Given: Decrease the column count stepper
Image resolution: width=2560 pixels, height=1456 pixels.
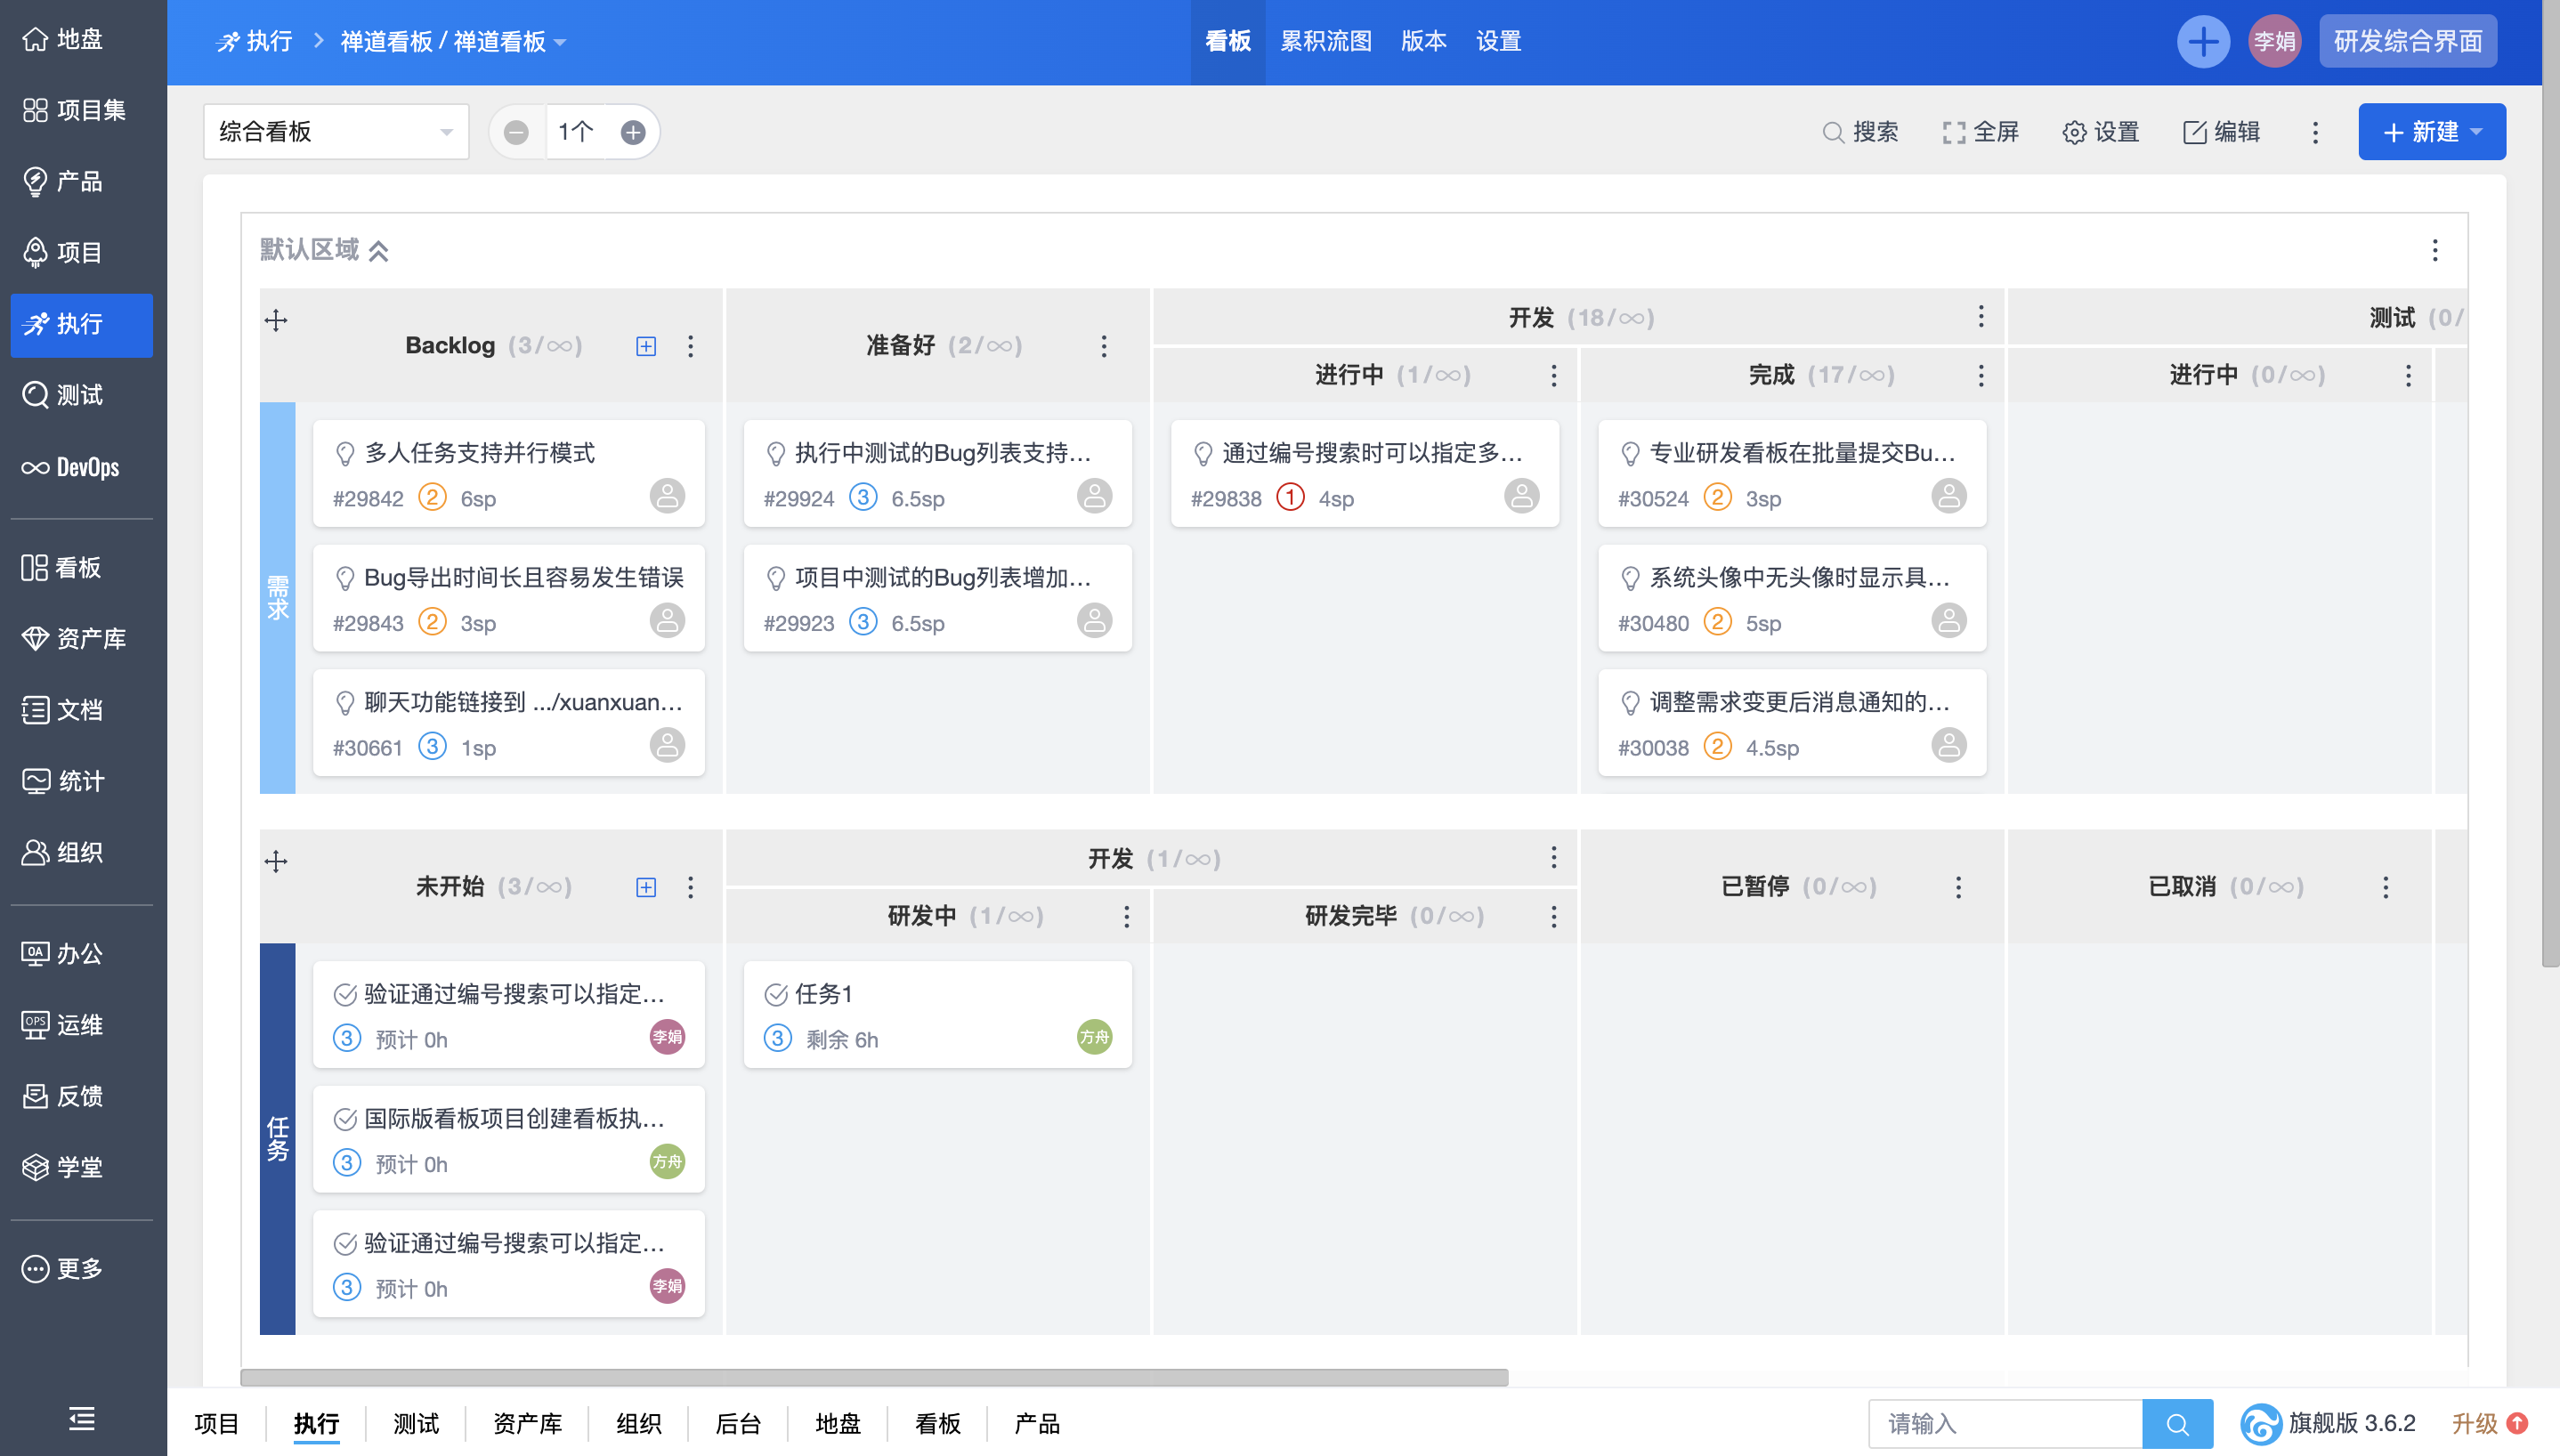Looking at the screenshot, I should (x=516, y=132).
